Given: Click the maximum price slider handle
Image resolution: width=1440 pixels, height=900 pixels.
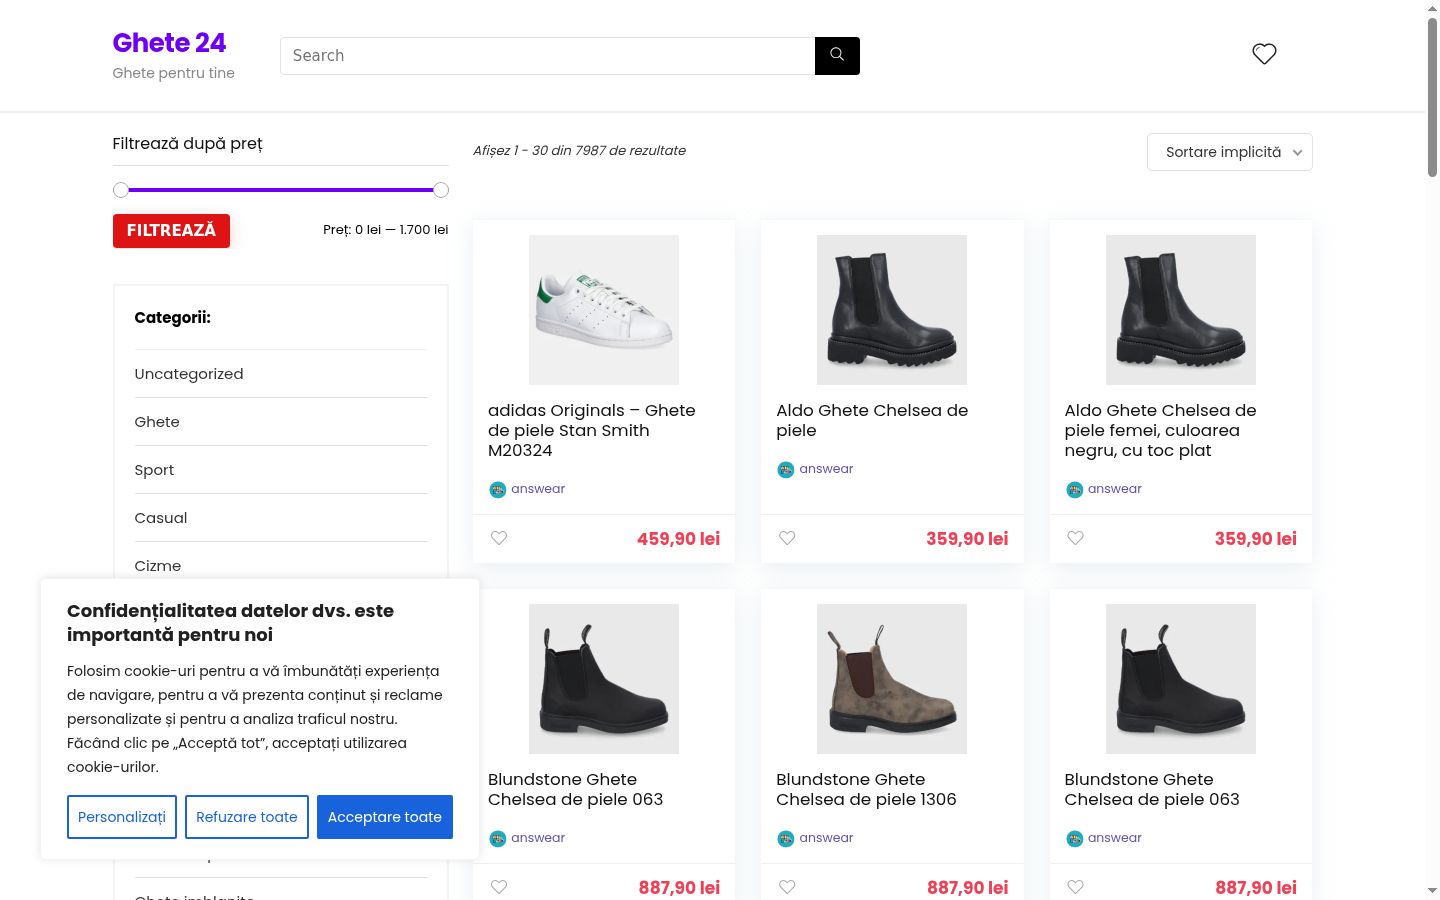Looking at the screenshot, I should [441, 190].
